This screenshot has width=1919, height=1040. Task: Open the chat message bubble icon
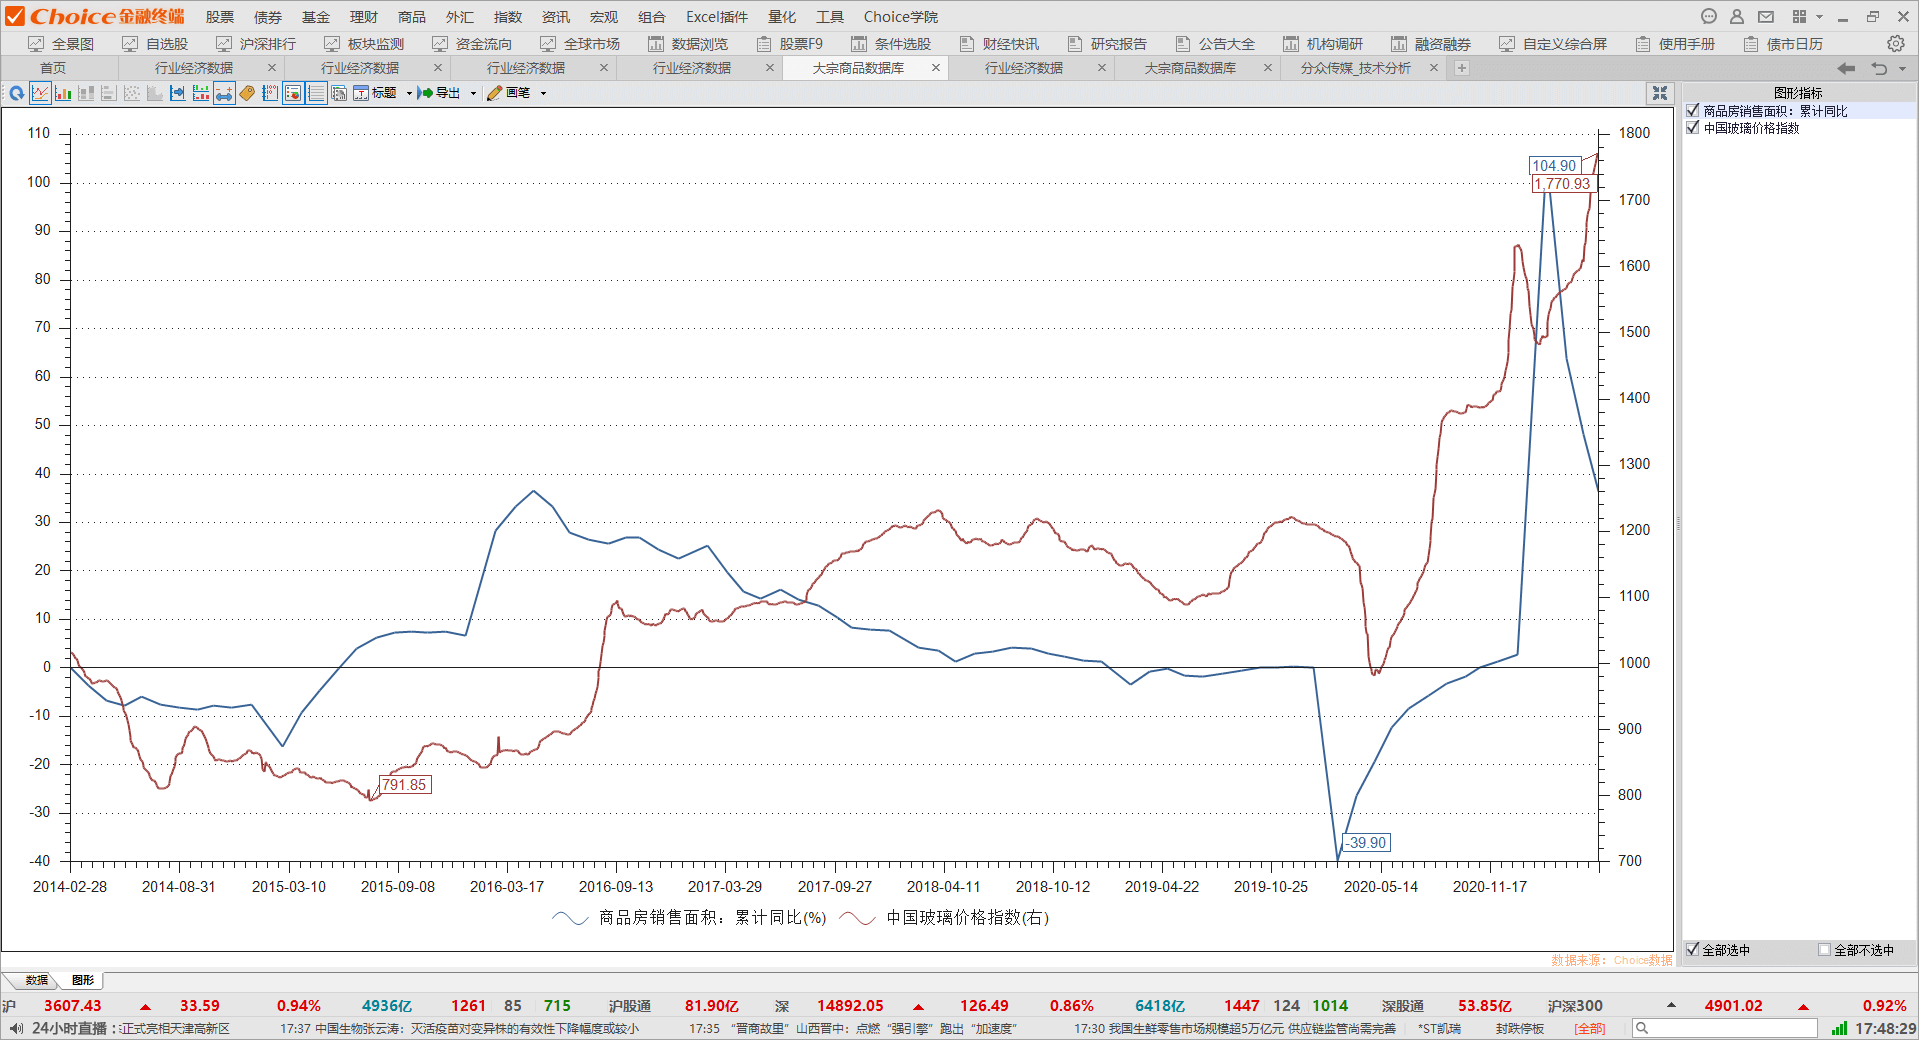(x=1709, y=16)
